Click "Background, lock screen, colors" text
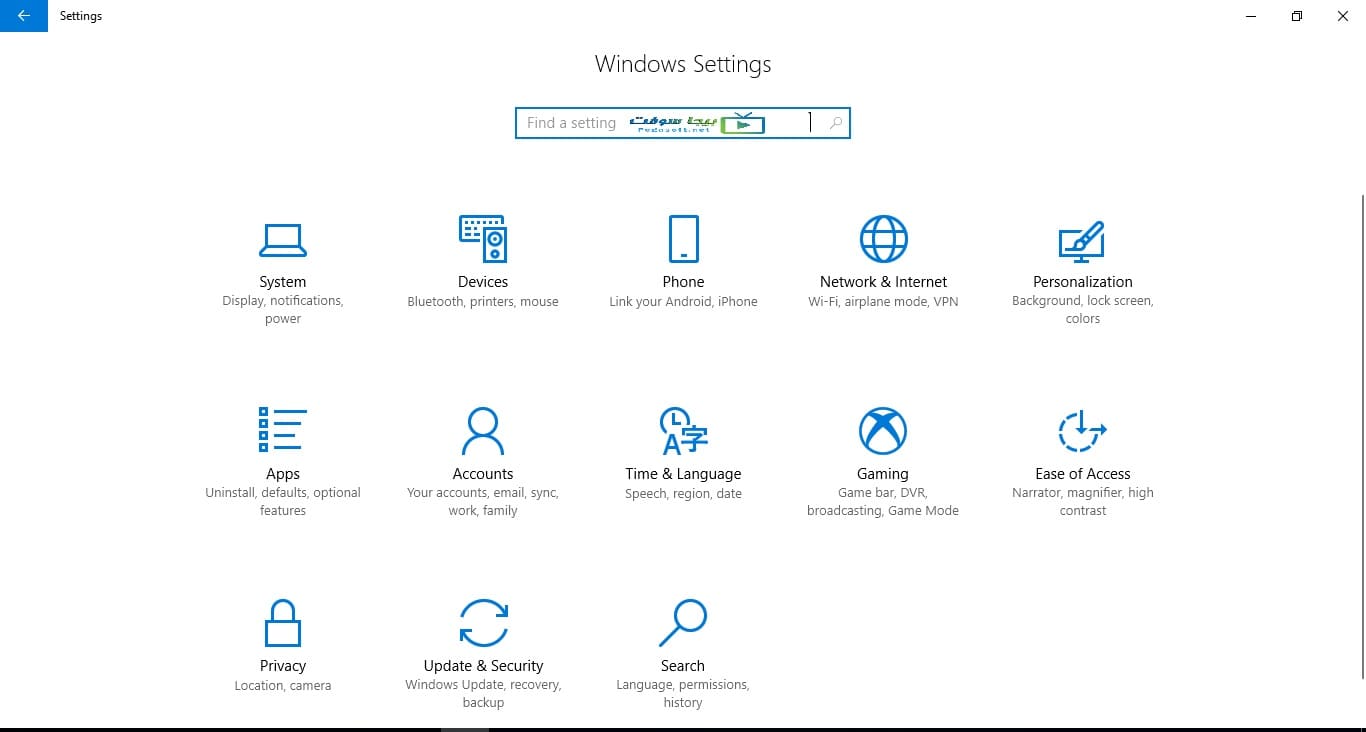This screenshot has height=732, width=1366. [1083, 310]
